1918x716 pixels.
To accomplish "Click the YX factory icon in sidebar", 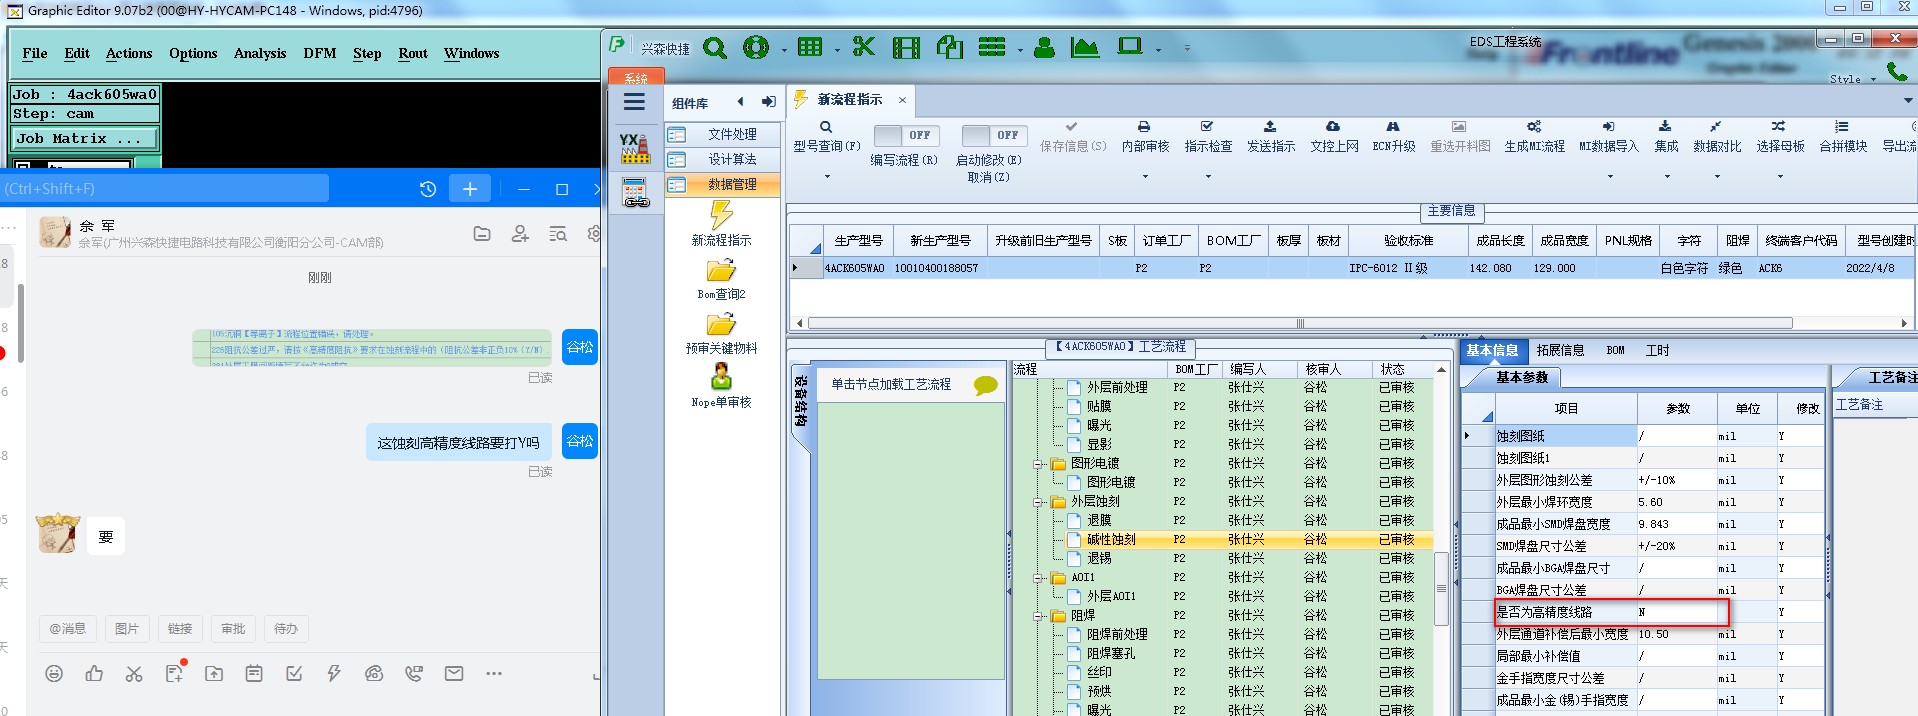I will [634, 148].
